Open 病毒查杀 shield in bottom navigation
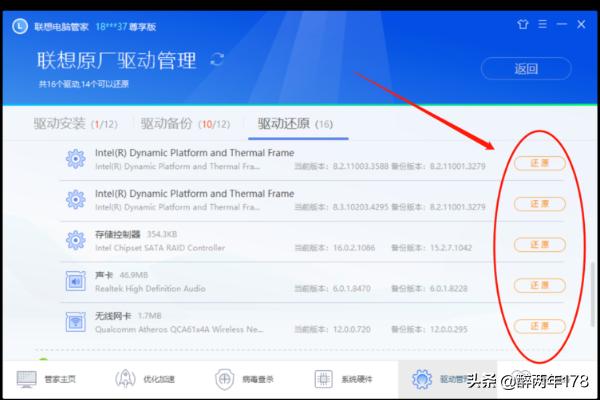The width and height of the screenshot is (600, 400). point(242,379)
